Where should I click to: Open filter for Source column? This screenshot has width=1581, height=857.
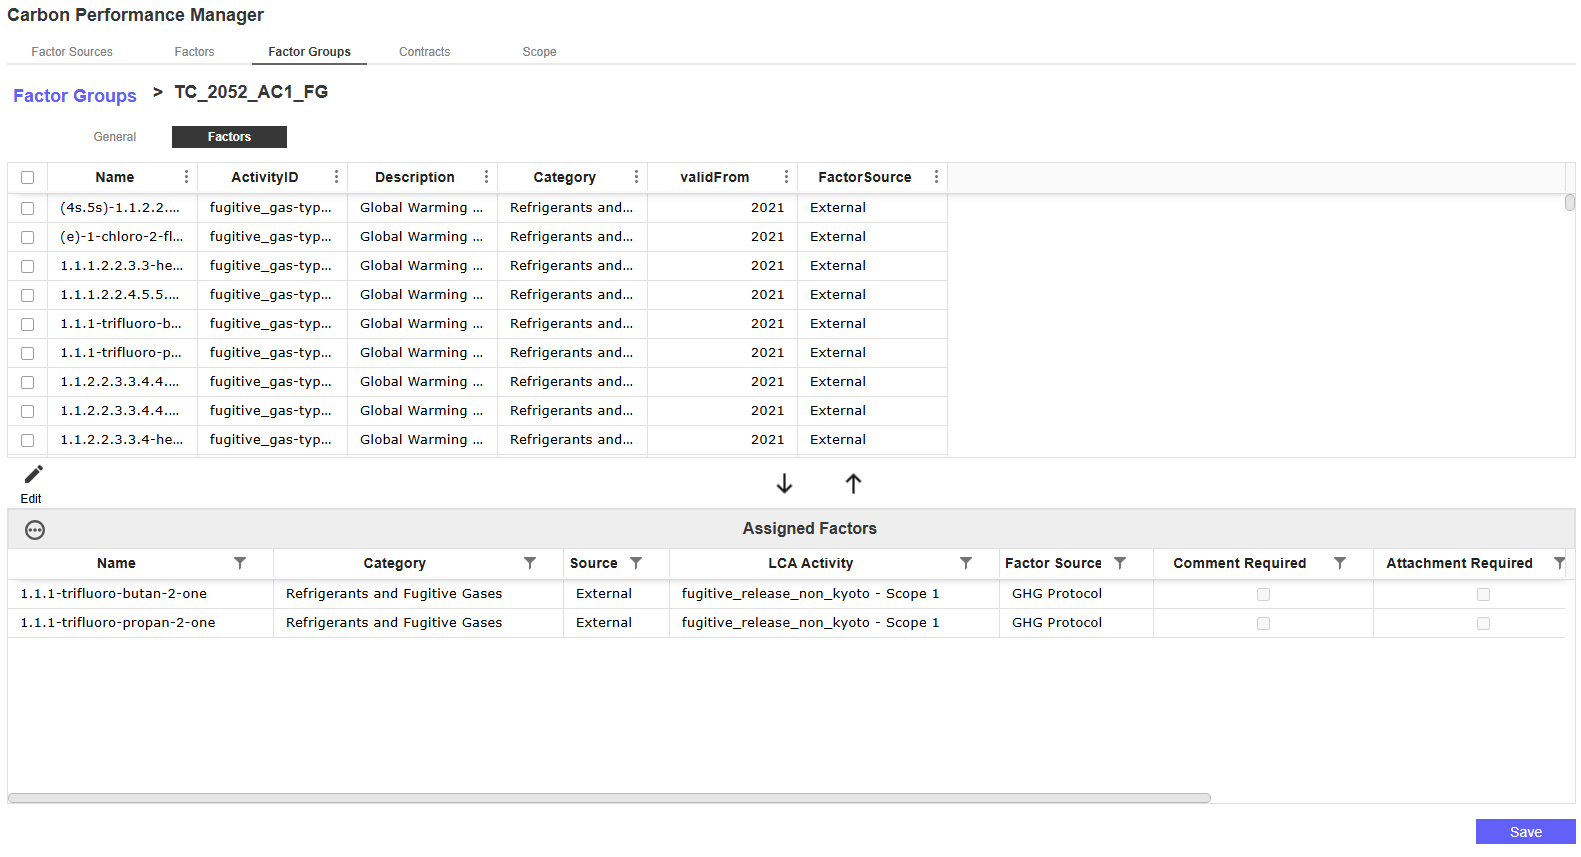[636, 563]
